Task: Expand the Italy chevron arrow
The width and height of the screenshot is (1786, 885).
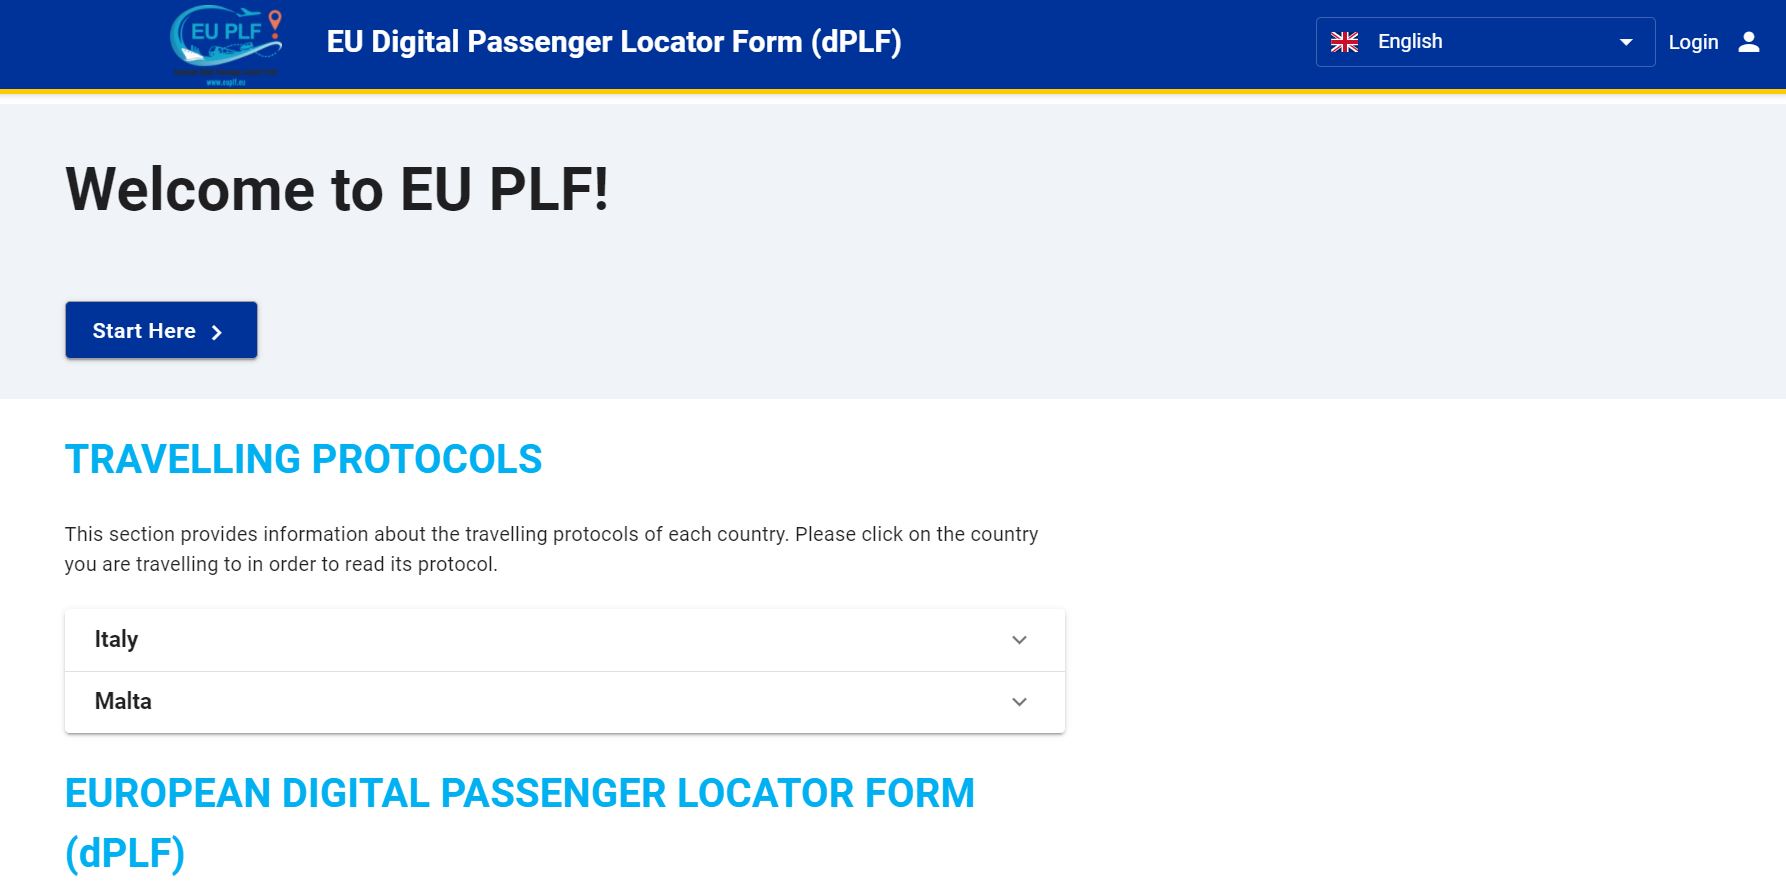Action: click(x=1019, y=640)
